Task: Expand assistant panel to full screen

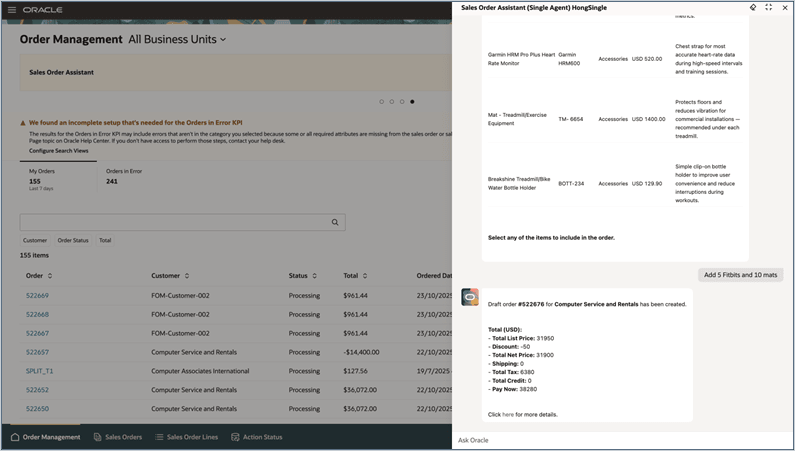Action: tap(769, 8)
